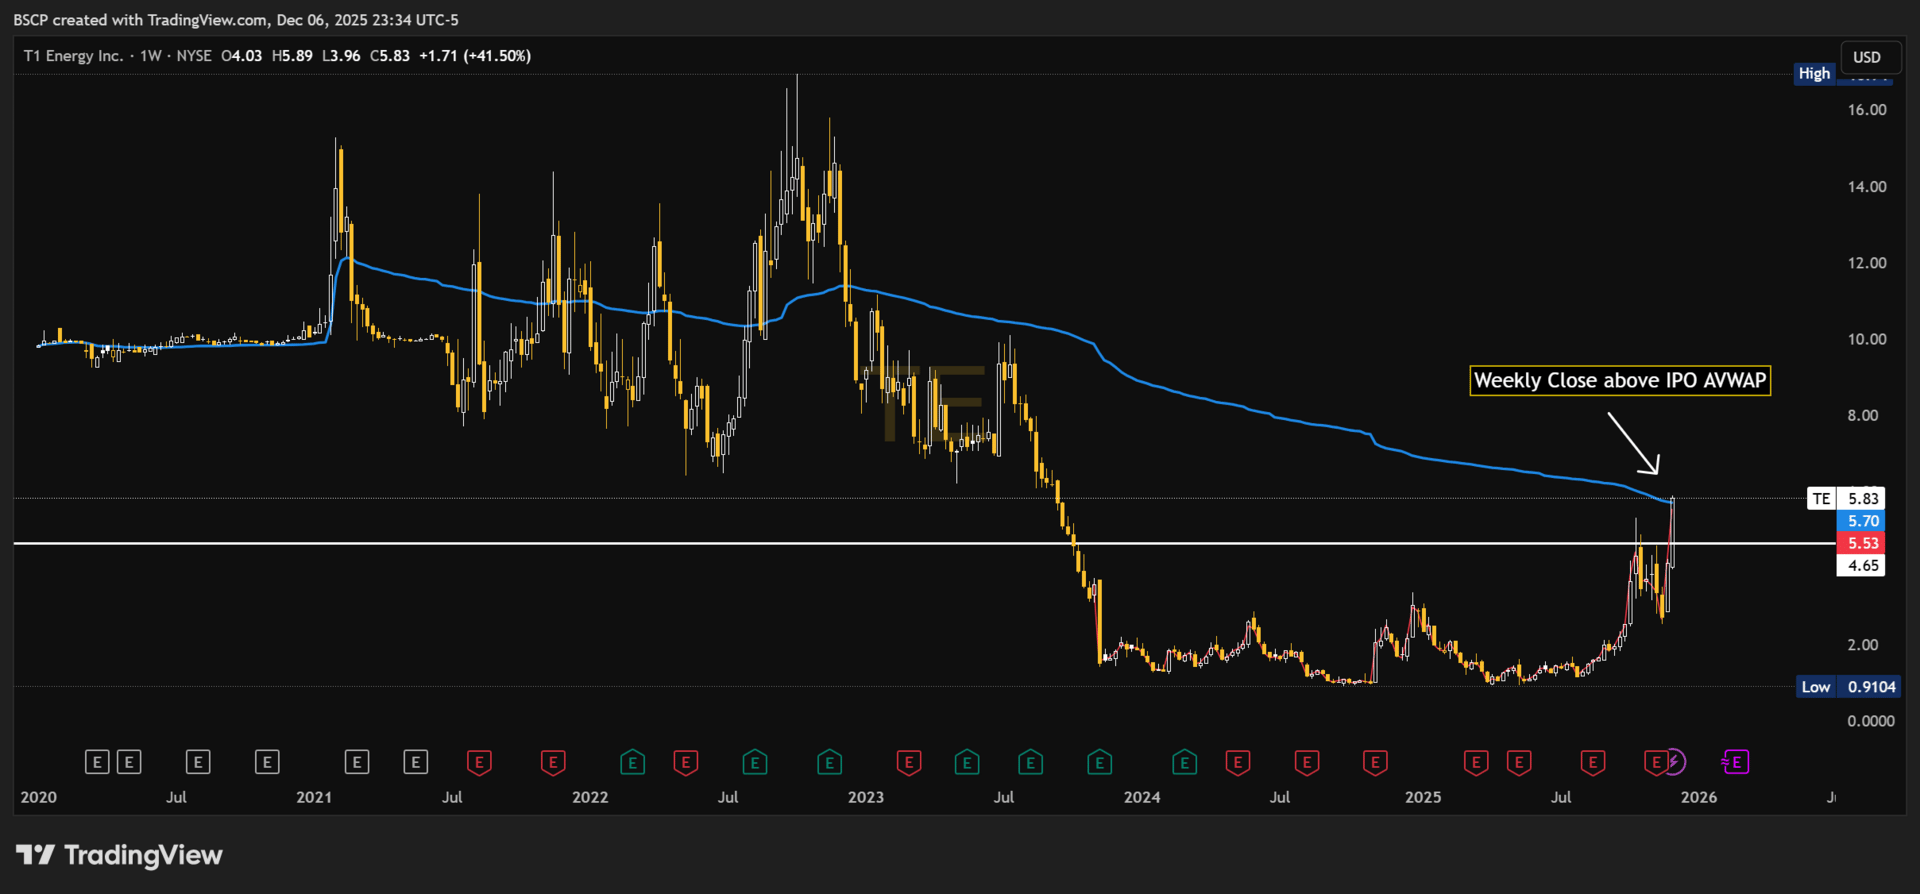Click the High marker label on the price axis

pos(1814,73)
